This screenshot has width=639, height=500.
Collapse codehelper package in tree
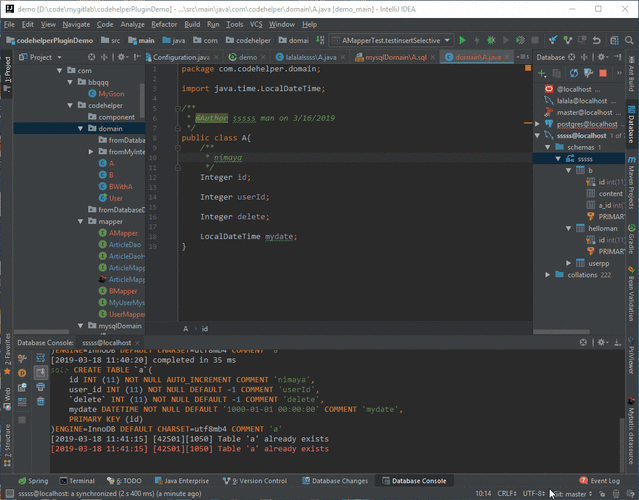(x=70, y=105)
